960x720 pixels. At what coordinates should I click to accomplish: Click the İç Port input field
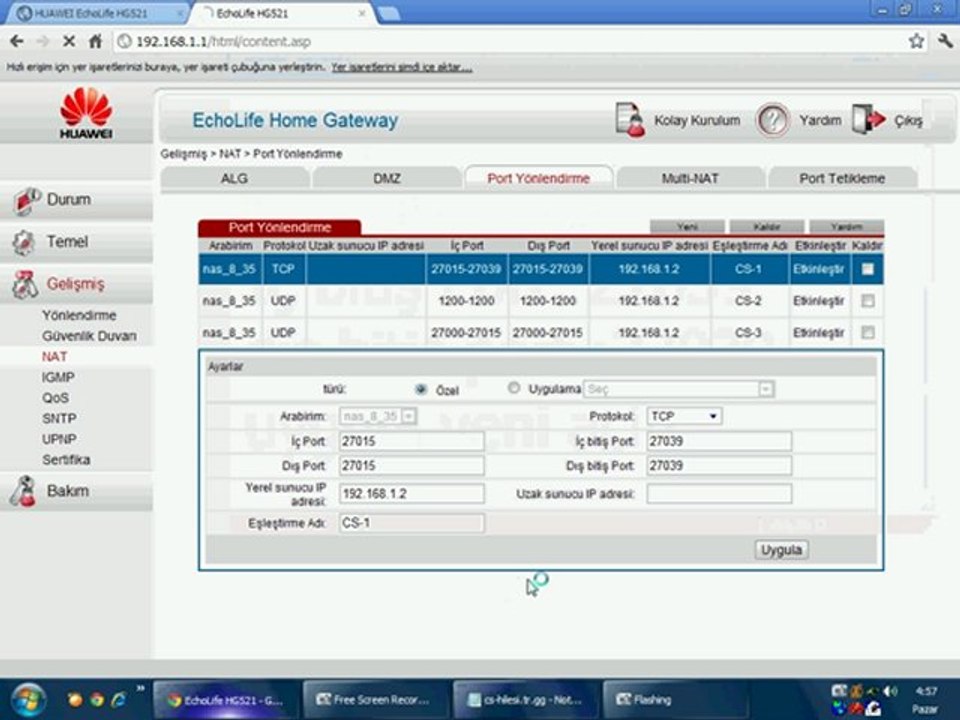pyautogui.click(x=411, y=441)
